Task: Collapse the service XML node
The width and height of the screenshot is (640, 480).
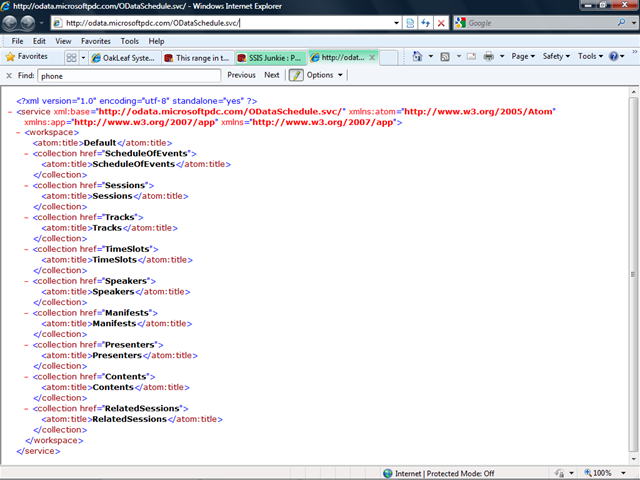Action: pos(10,112)
